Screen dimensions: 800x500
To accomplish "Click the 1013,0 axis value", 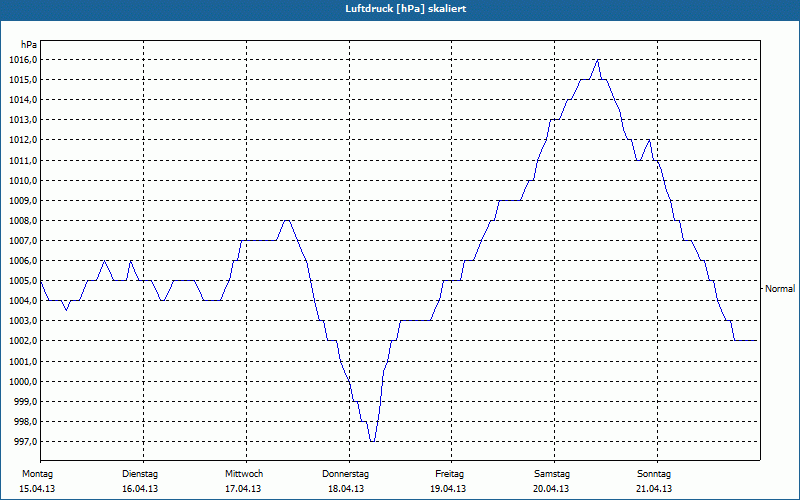I will click(x=23, y=120).
